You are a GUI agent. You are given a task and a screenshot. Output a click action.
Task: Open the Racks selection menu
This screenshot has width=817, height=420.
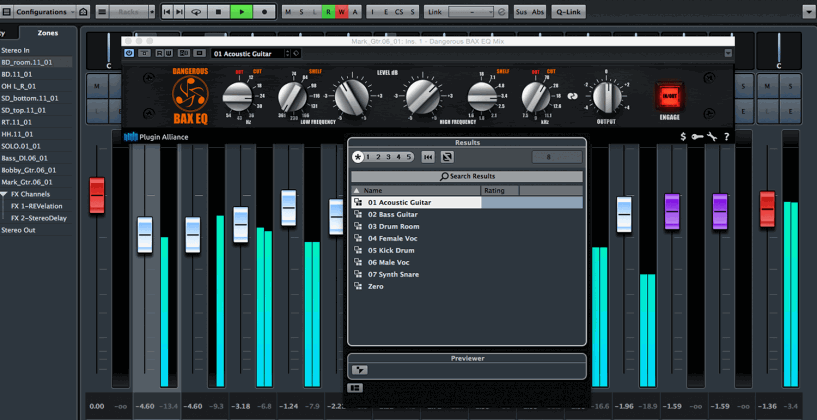[x=128, y=11]
